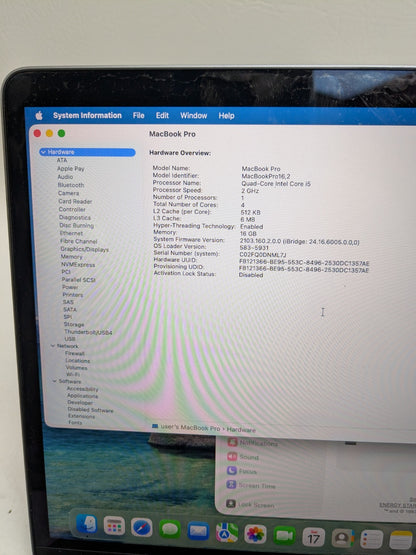Select Focus in System Settings sidebar

click(242, 471)
